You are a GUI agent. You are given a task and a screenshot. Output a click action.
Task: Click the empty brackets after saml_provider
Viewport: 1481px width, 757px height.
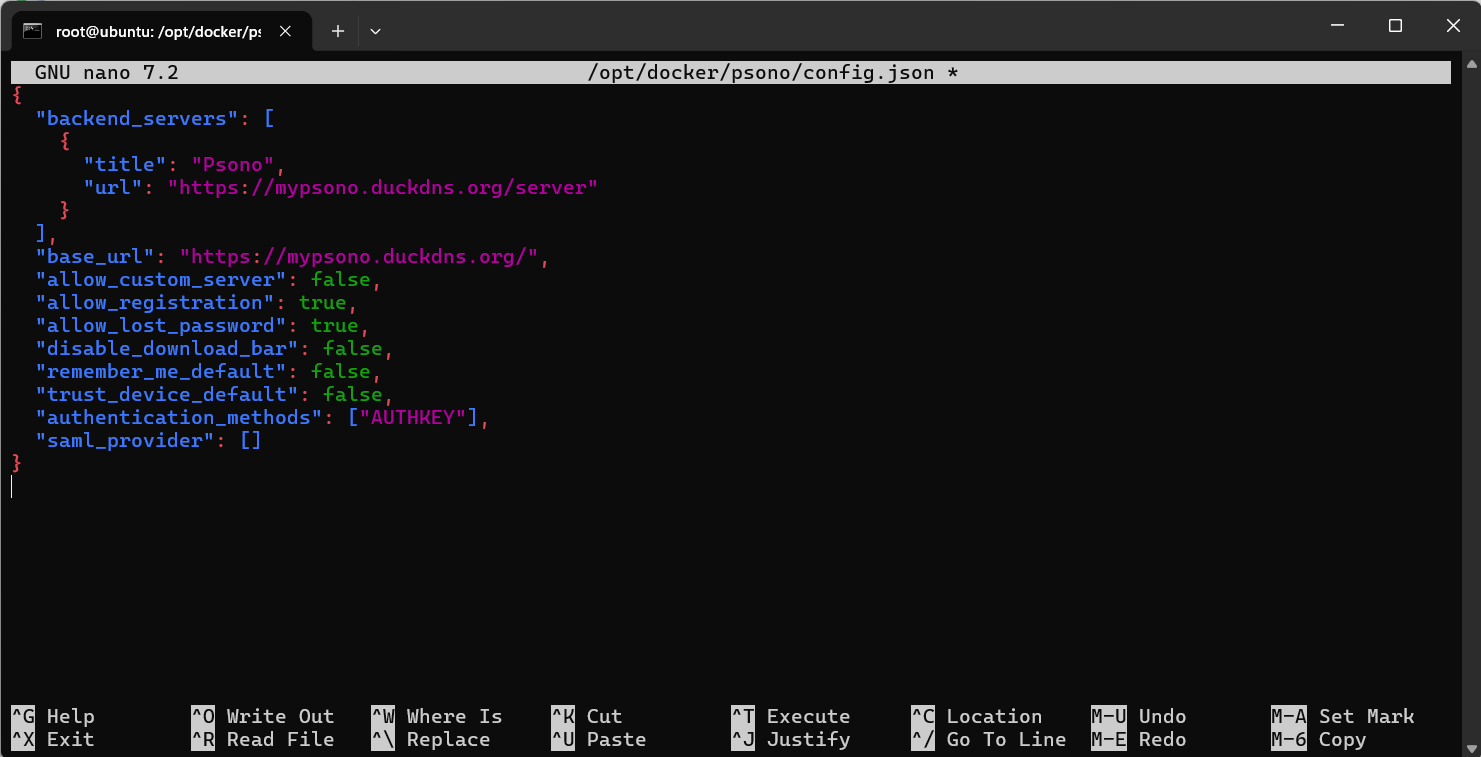click(x=251, y=440)
